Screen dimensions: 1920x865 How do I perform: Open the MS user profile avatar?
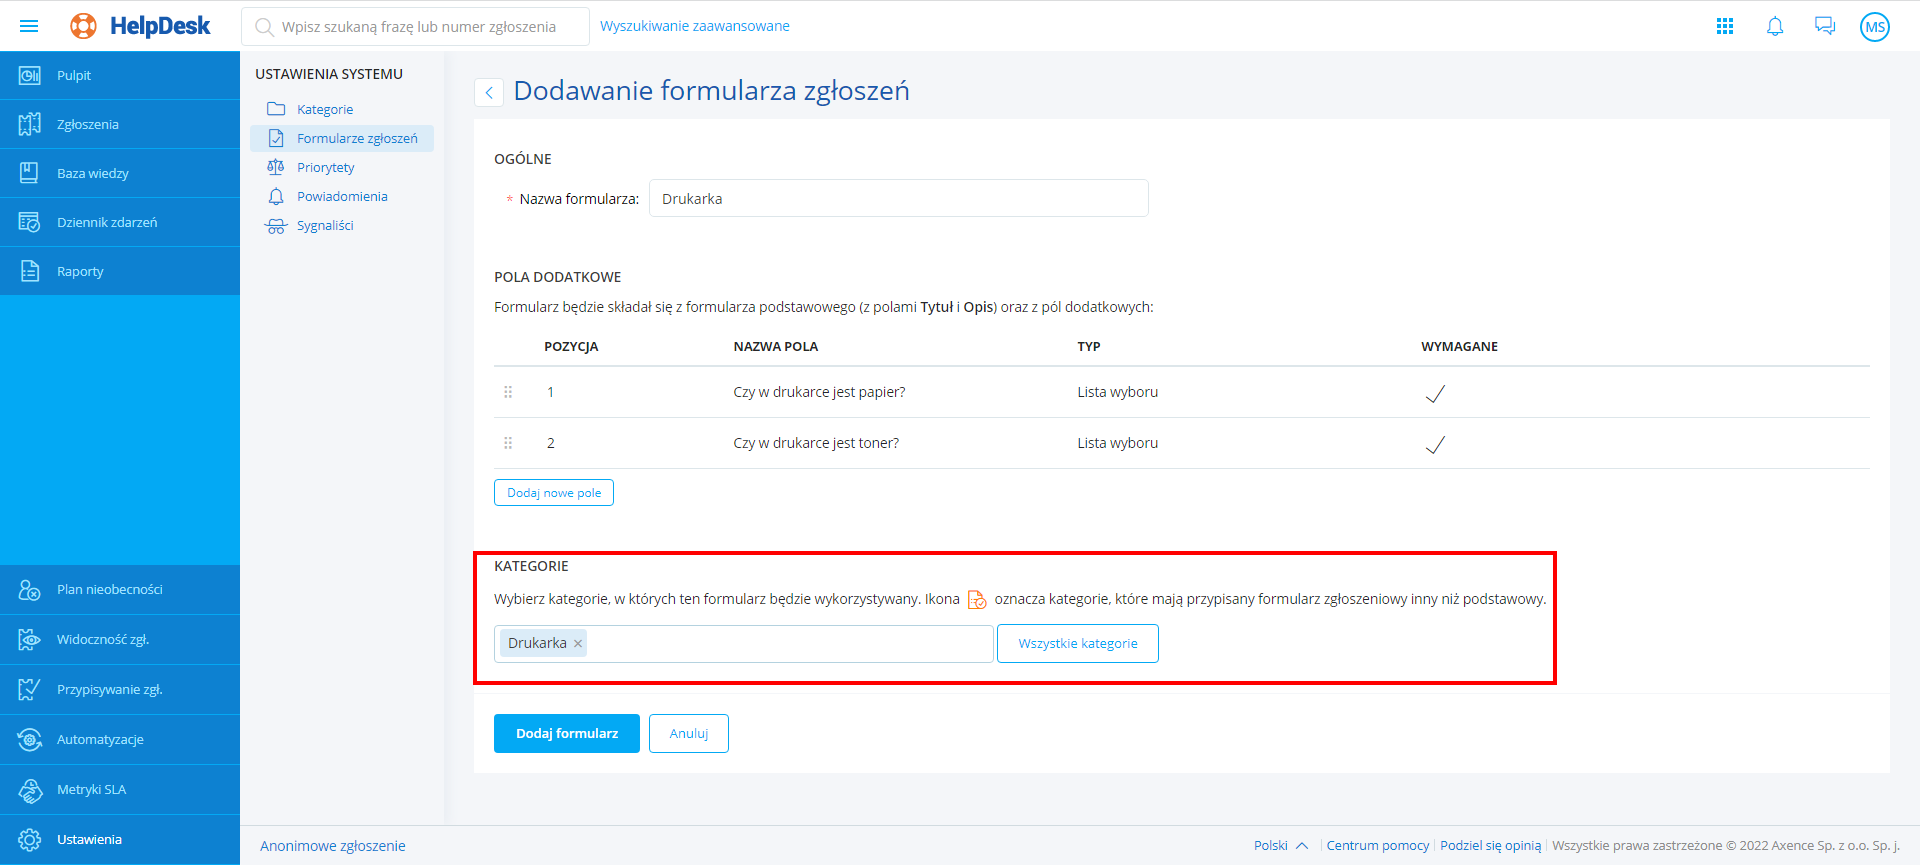click(x=1875, y=27)
